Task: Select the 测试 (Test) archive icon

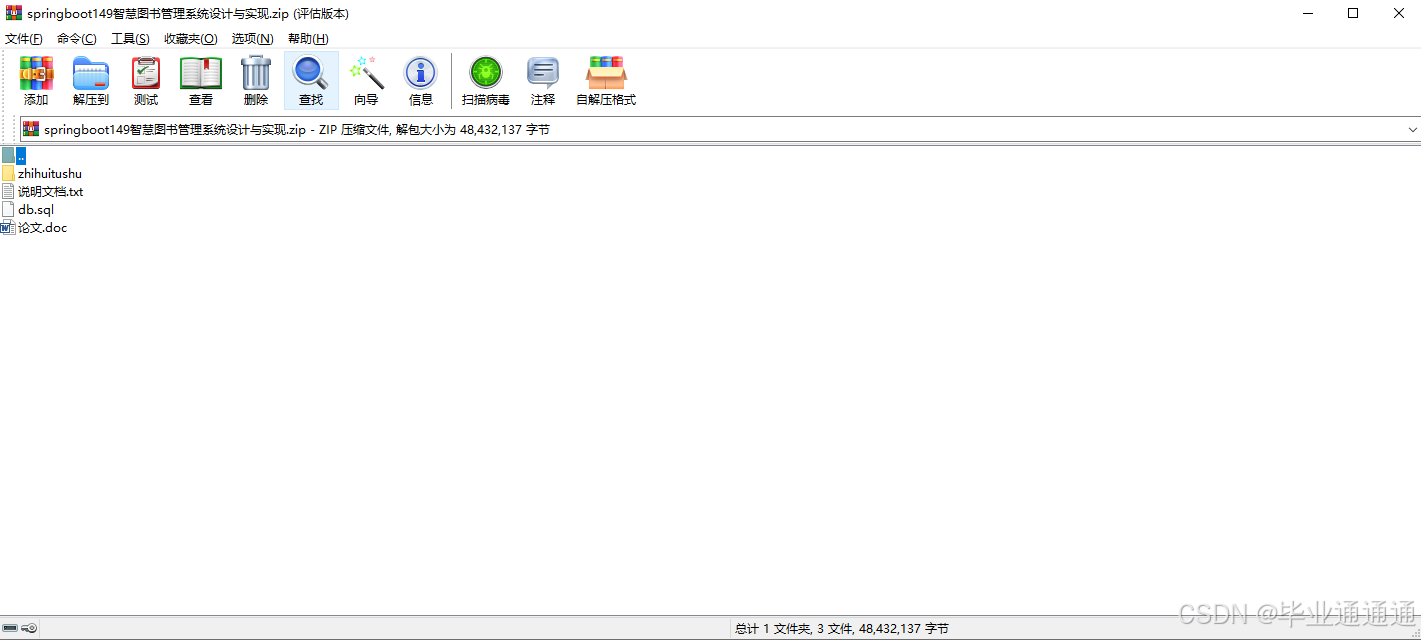Action: pos(145,80)
